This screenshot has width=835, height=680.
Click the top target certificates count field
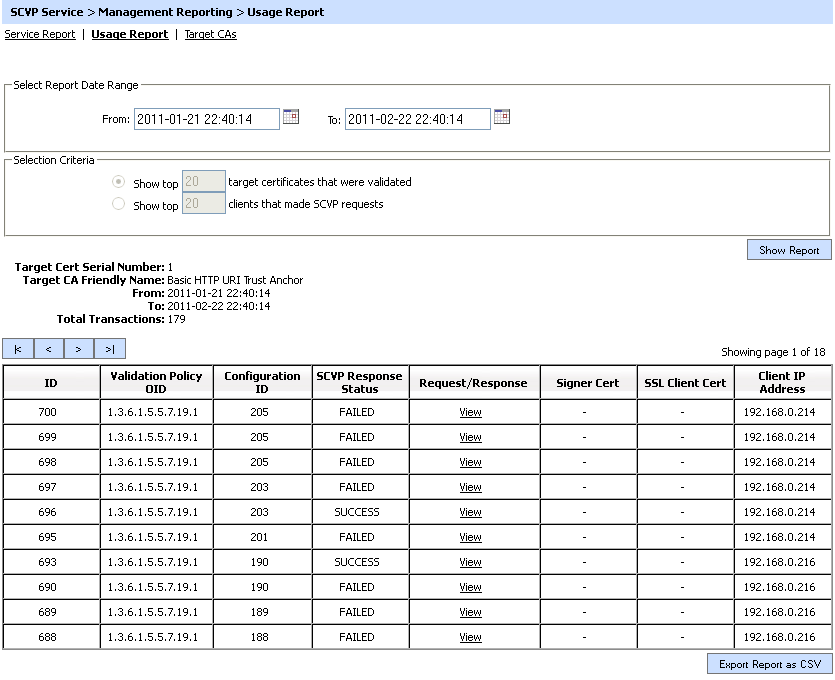(204, 182)
